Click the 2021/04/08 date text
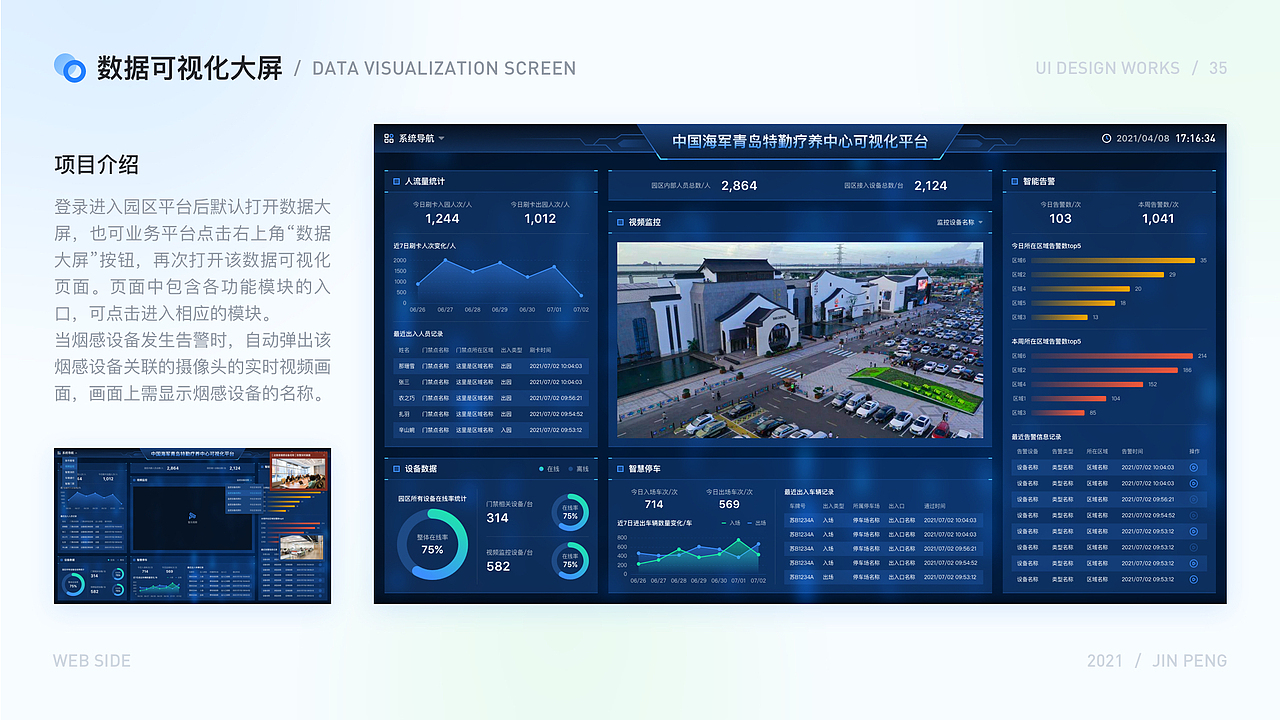1280x720 pixels. [1143, 138]
